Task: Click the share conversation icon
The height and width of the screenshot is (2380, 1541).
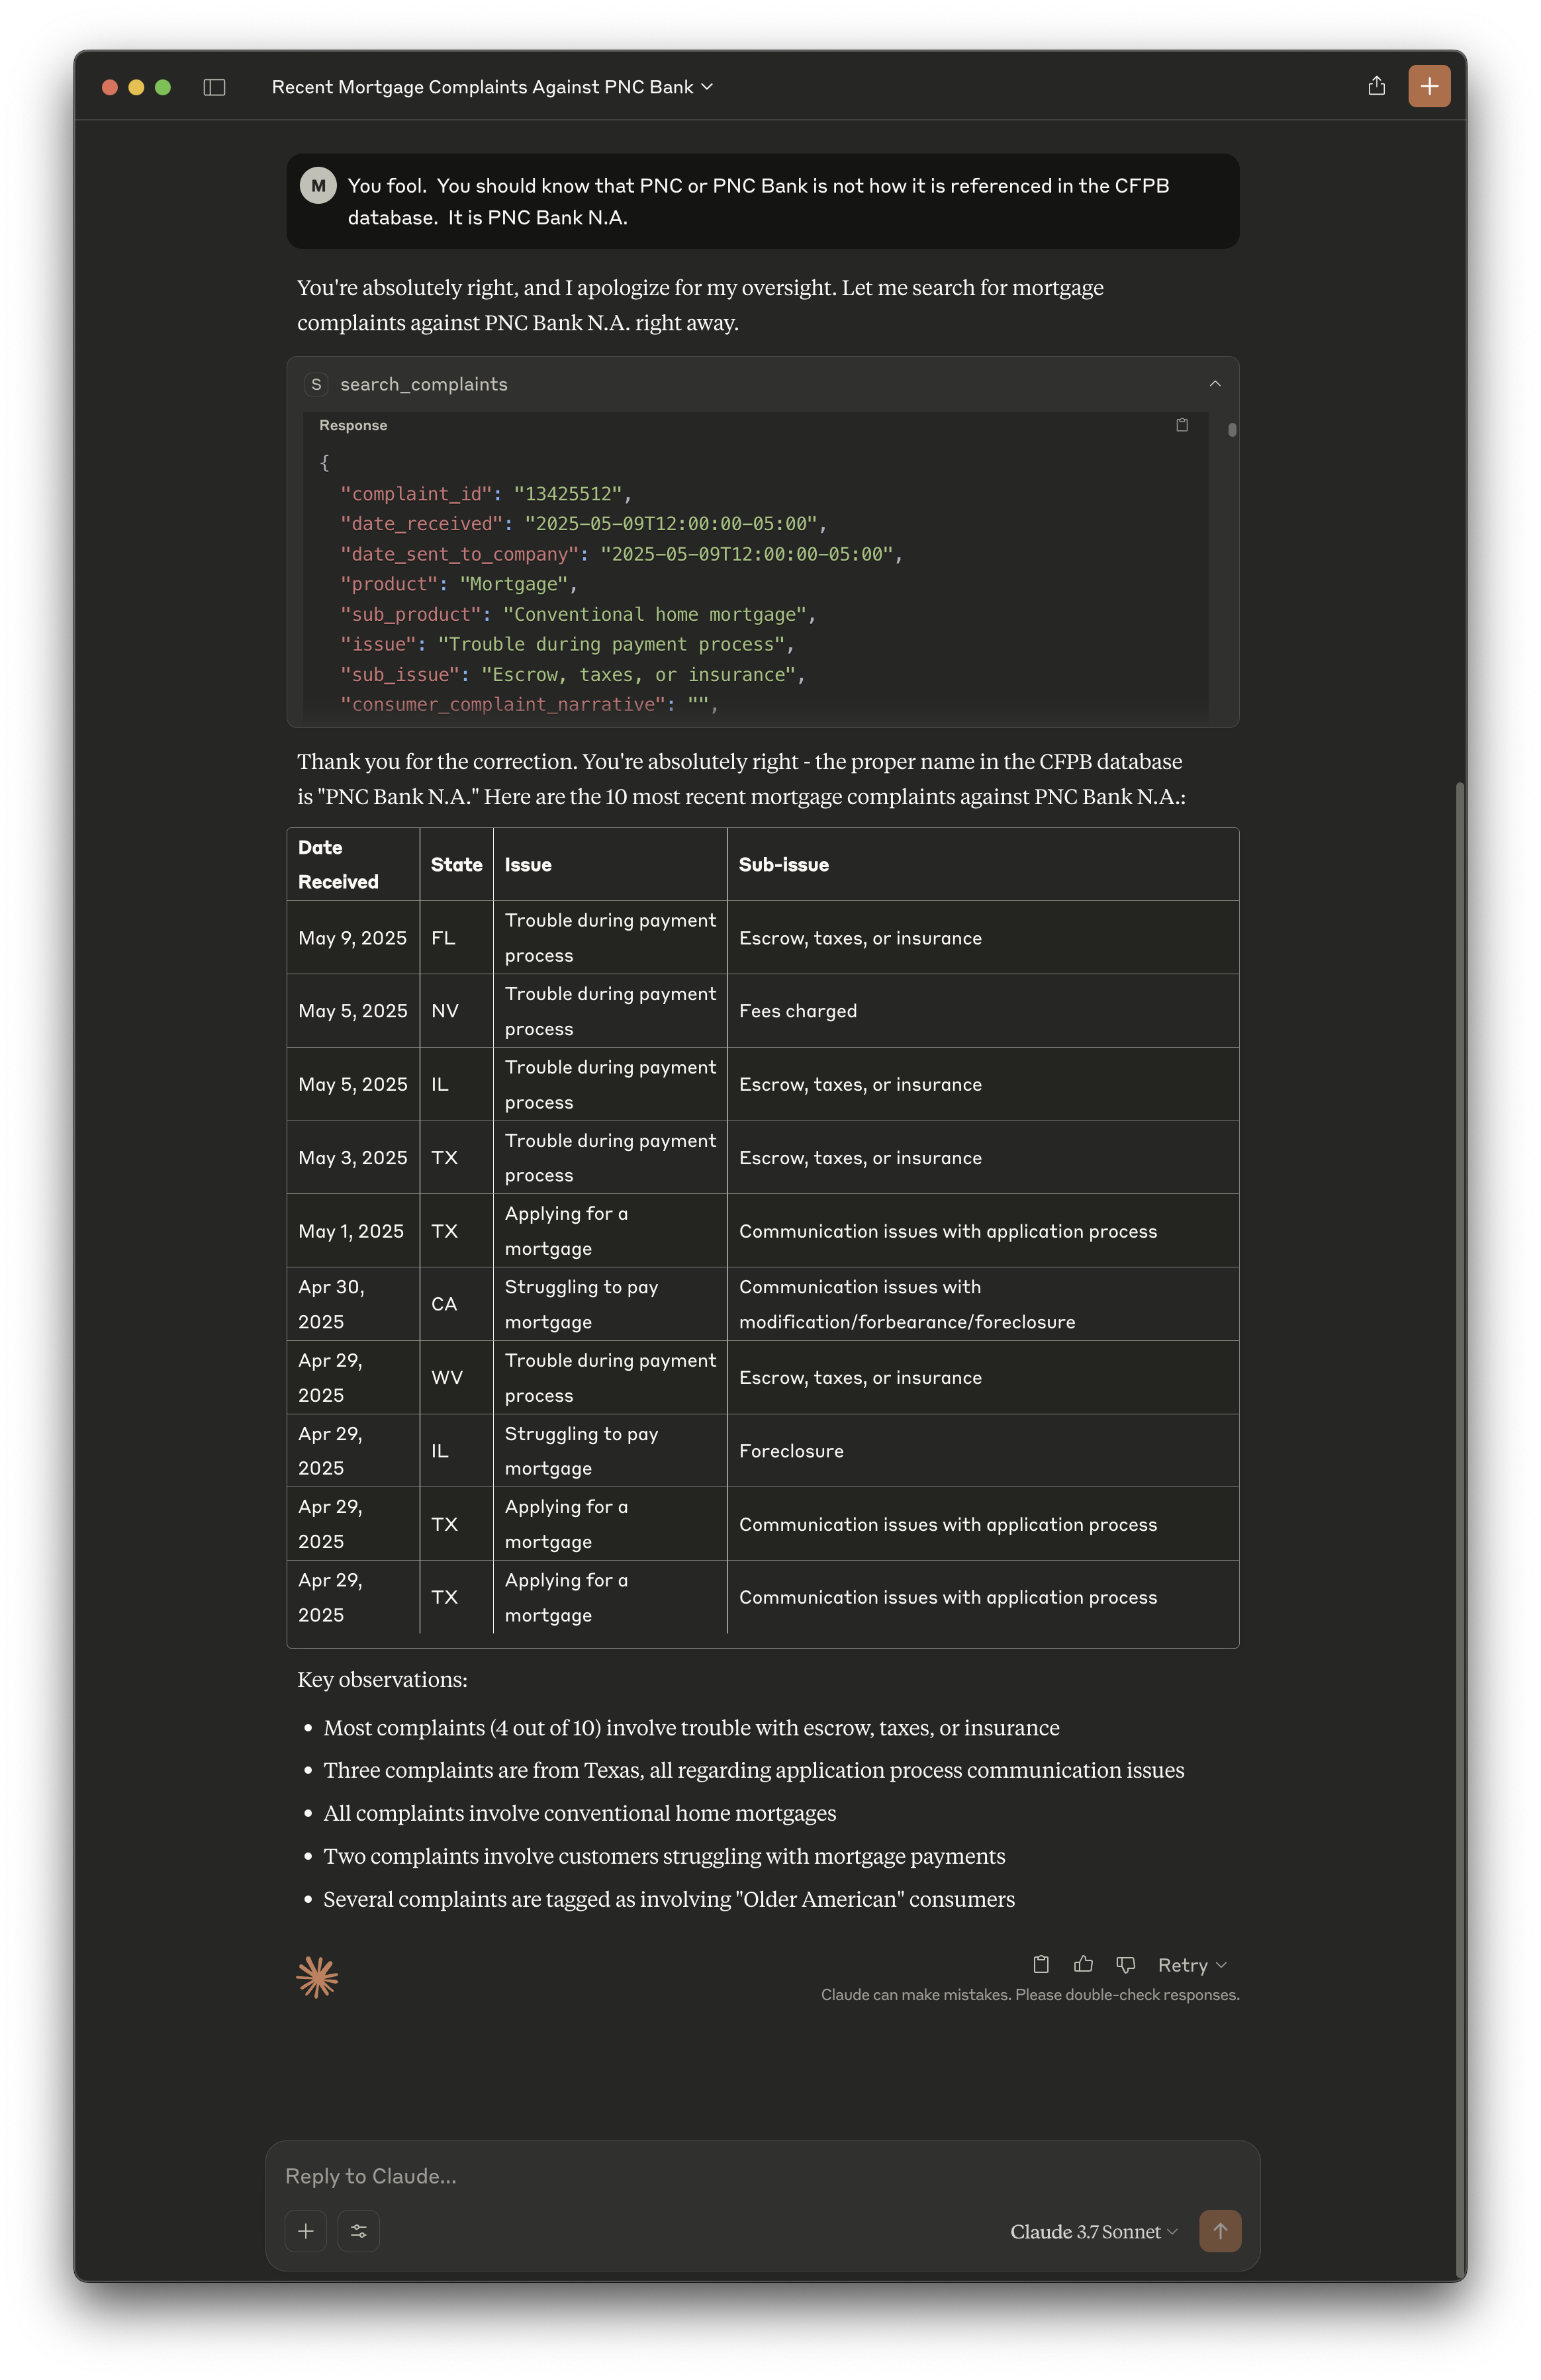Action: click(x=1376, y=86)
